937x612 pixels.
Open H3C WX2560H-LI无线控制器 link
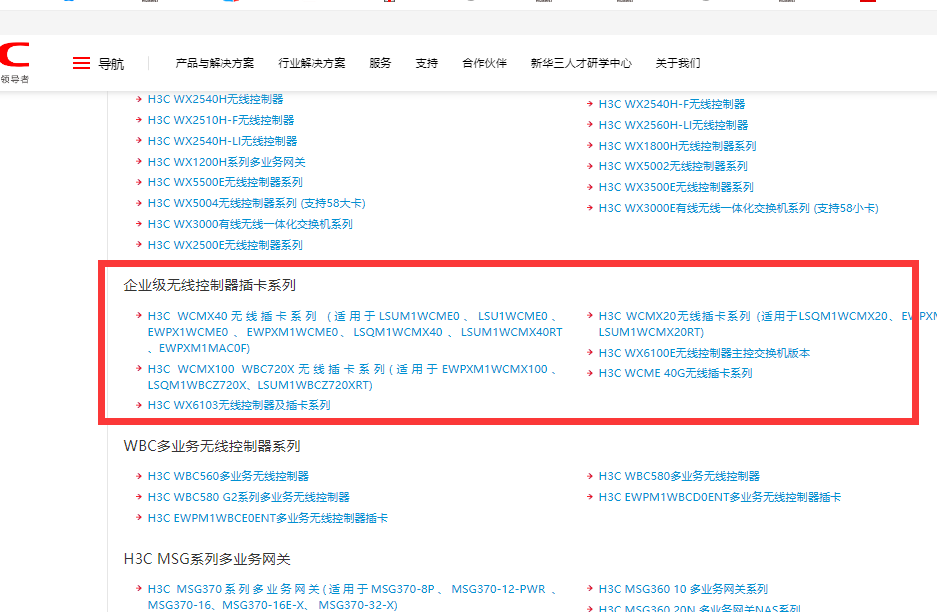click(x=673, y=125)
